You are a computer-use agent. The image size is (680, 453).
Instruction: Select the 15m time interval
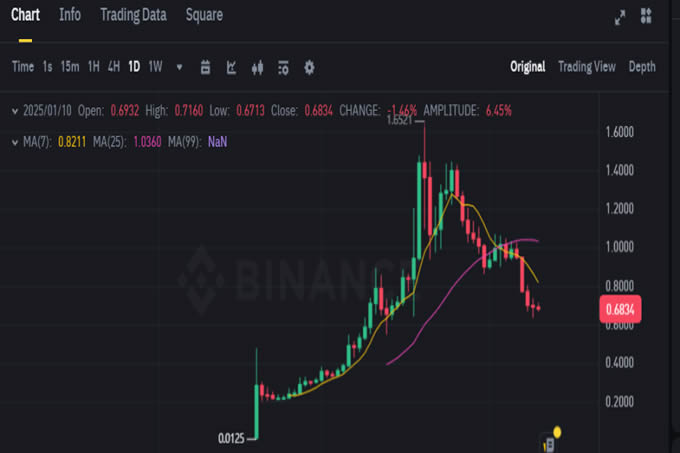[x=70, y=67]
